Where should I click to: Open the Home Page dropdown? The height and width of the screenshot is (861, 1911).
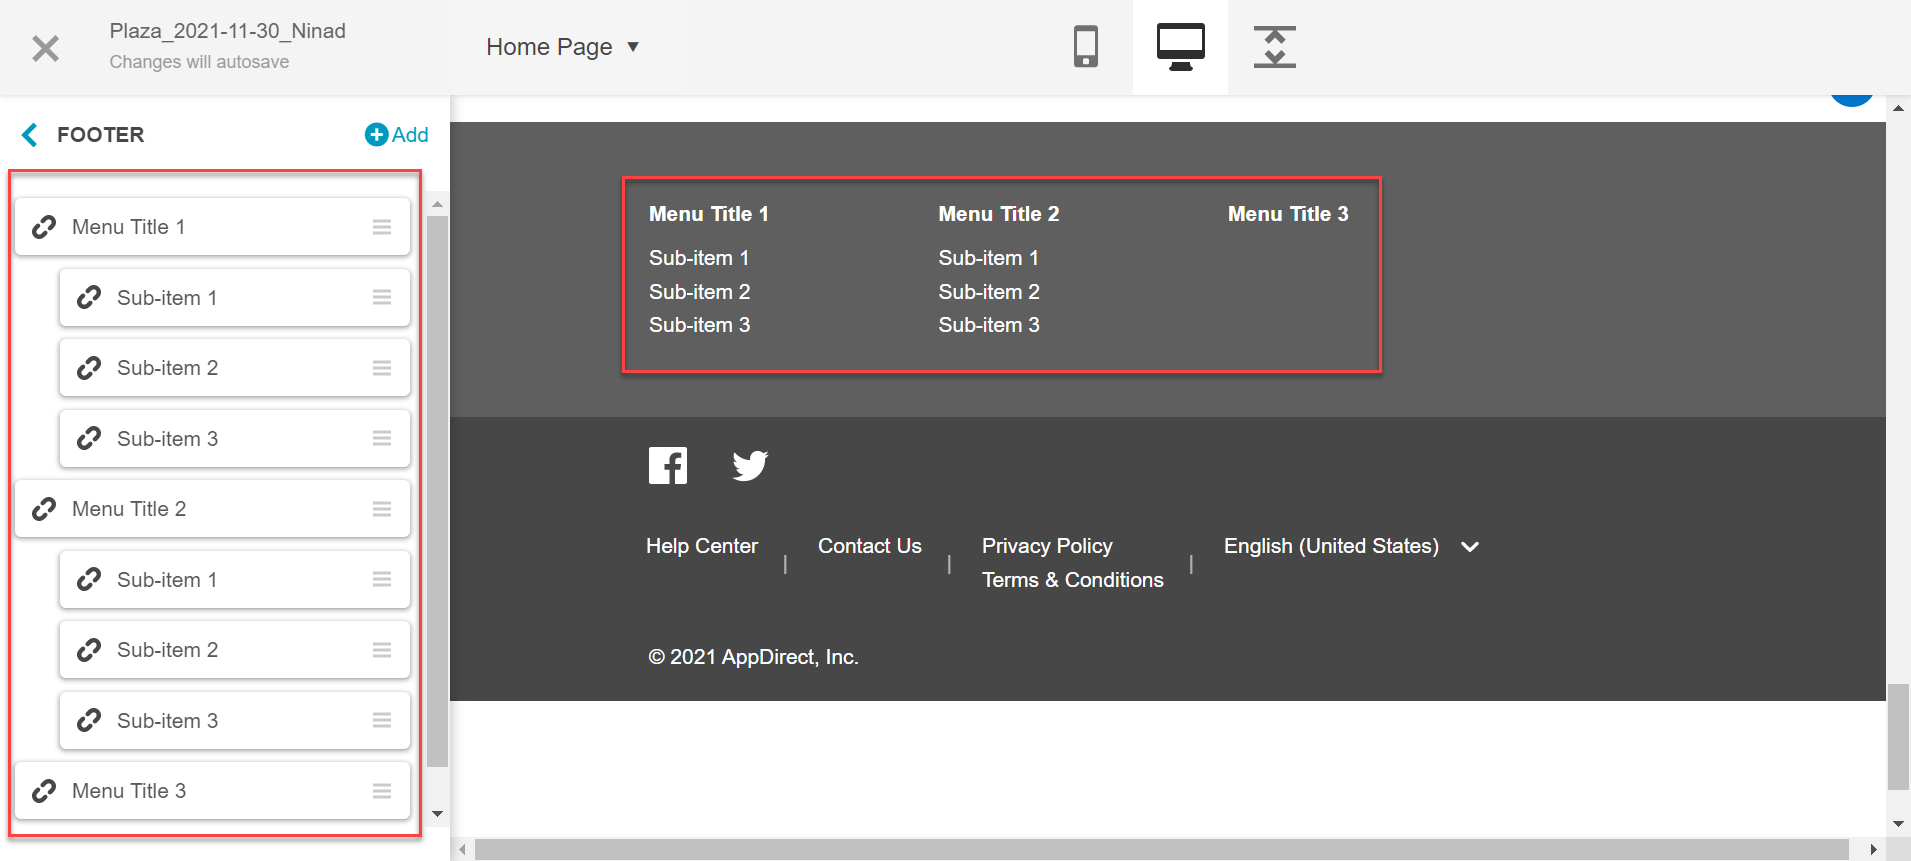562,47
